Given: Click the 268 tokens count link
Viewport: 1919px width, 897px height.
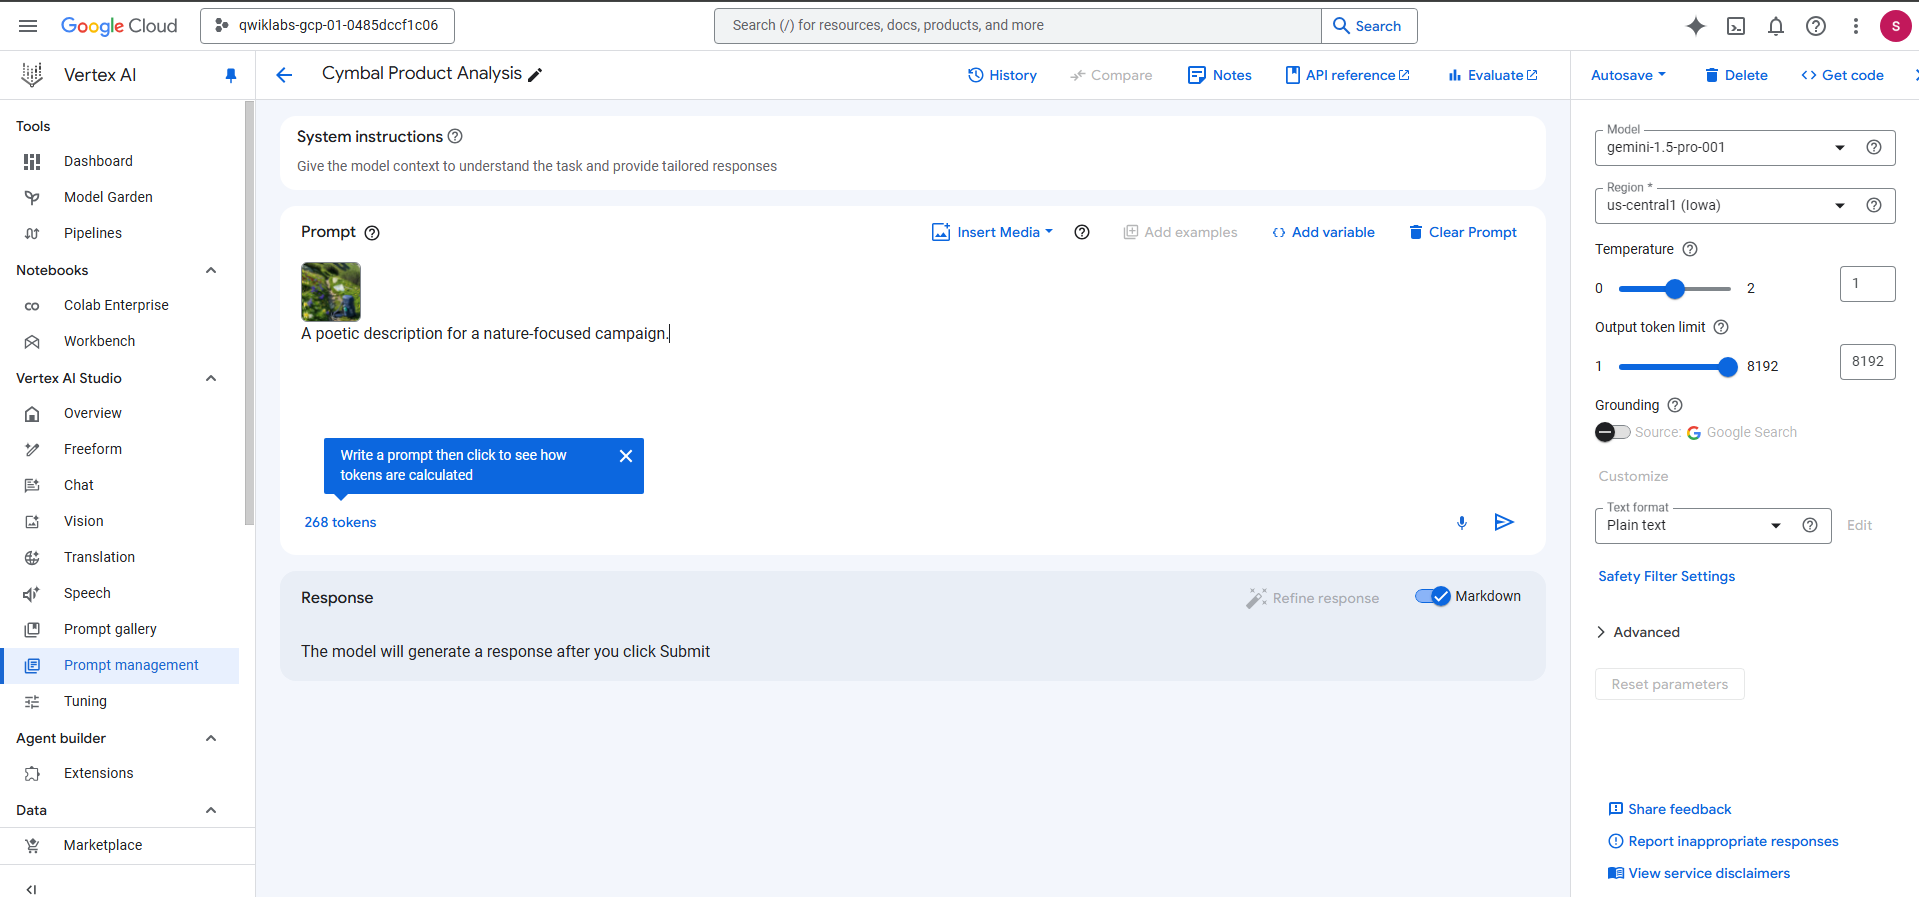Looking at the screenshot, I should (340, 522).
